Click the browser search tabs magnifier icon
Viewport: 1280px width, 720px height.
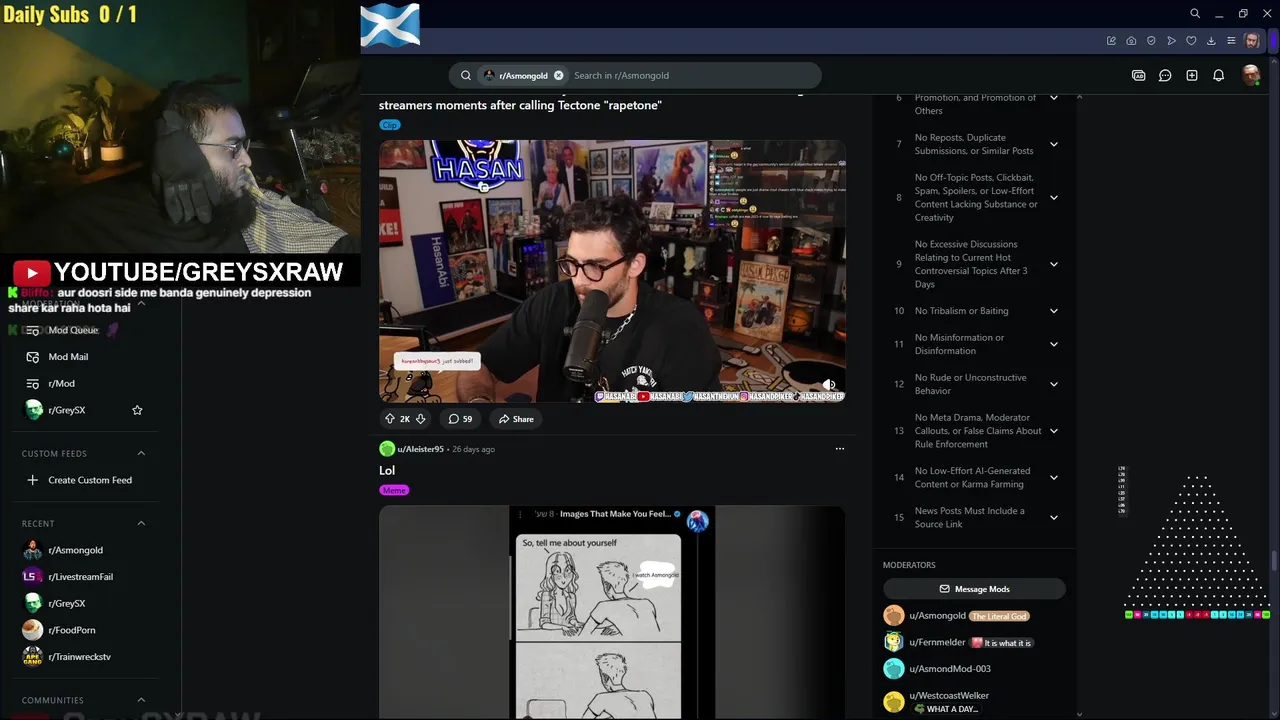(x=1195, y=14)
